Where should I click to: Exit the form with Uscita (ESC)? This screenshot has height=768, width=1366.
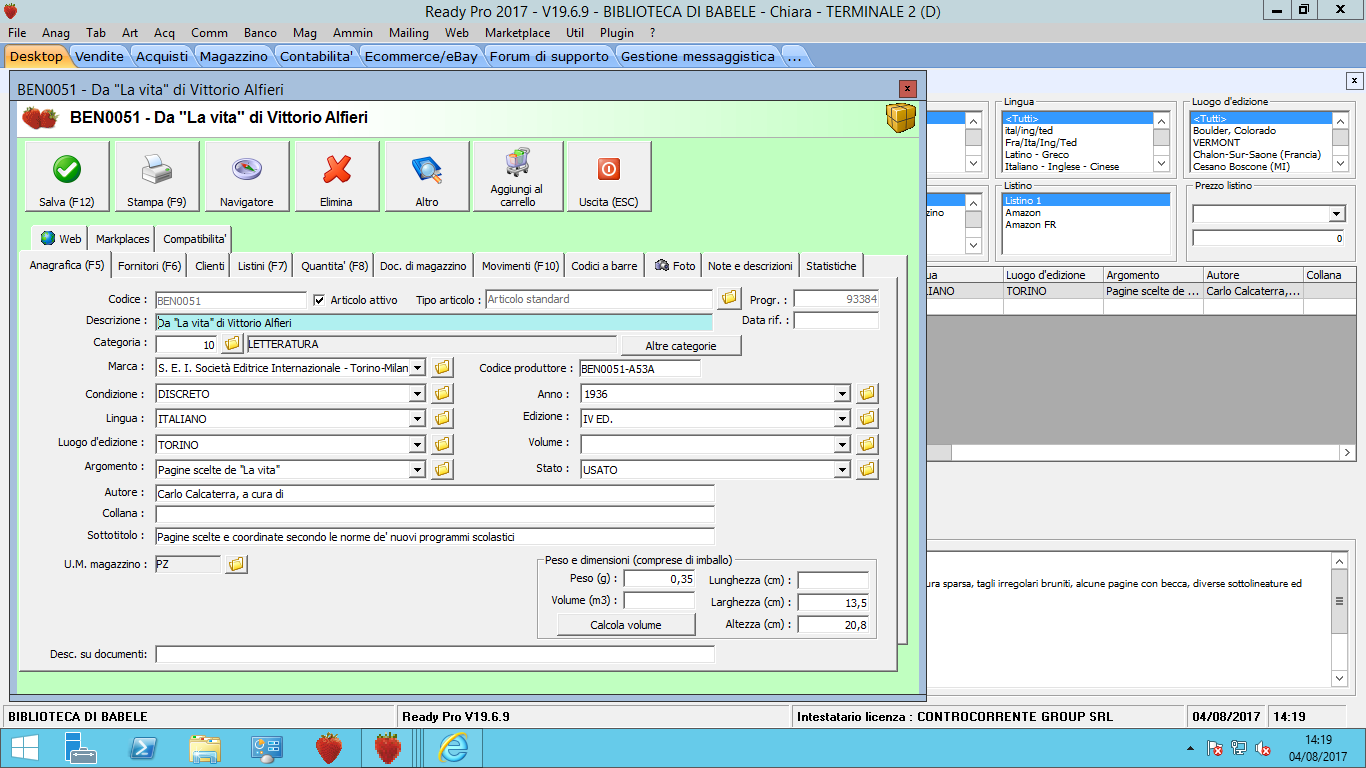click(609, 177)
